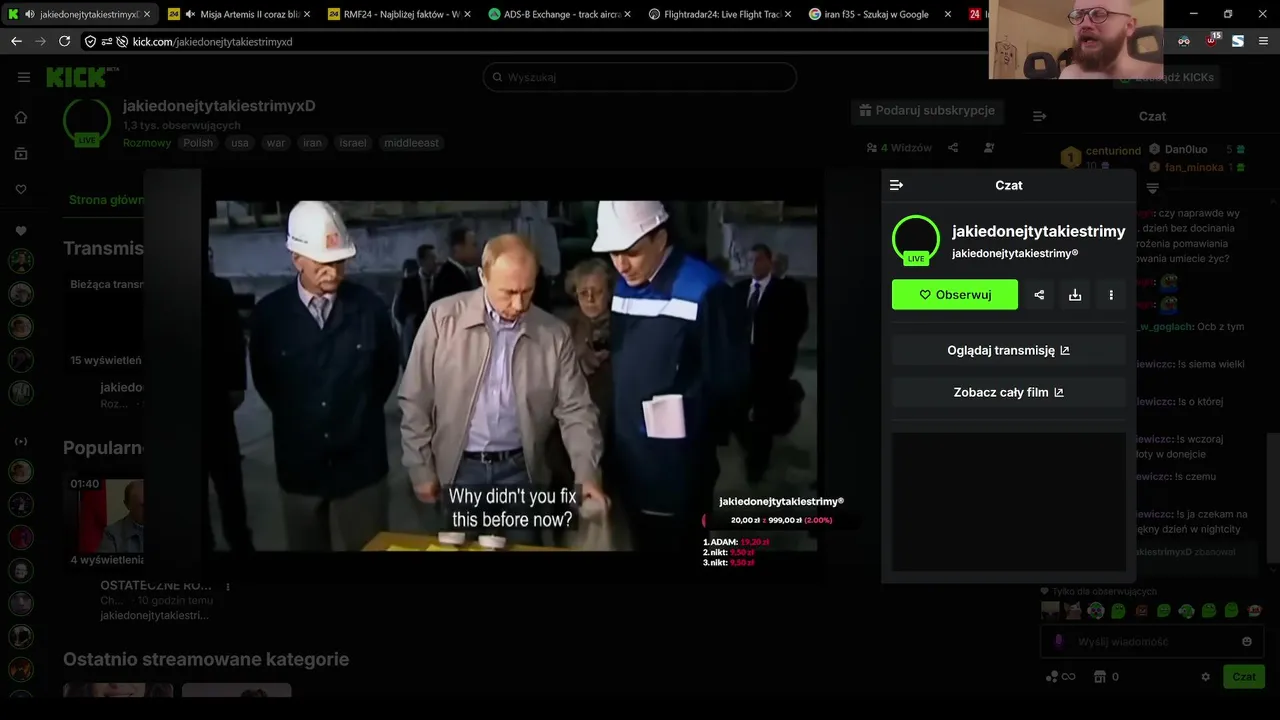Click Zobacz cały film button
The width and height of the screenshot is (1280, 720).
(x=1008, y=393)
